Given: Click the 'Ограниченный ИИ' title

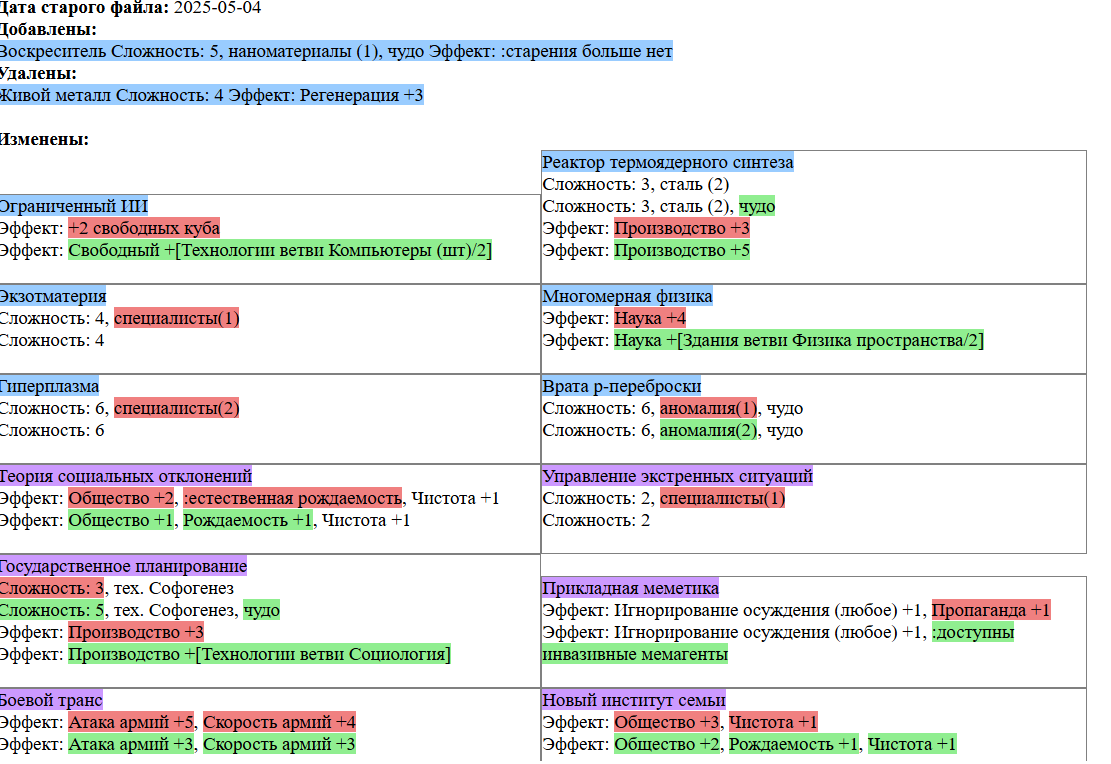Looking at the screenshot, I should (74, 206).
